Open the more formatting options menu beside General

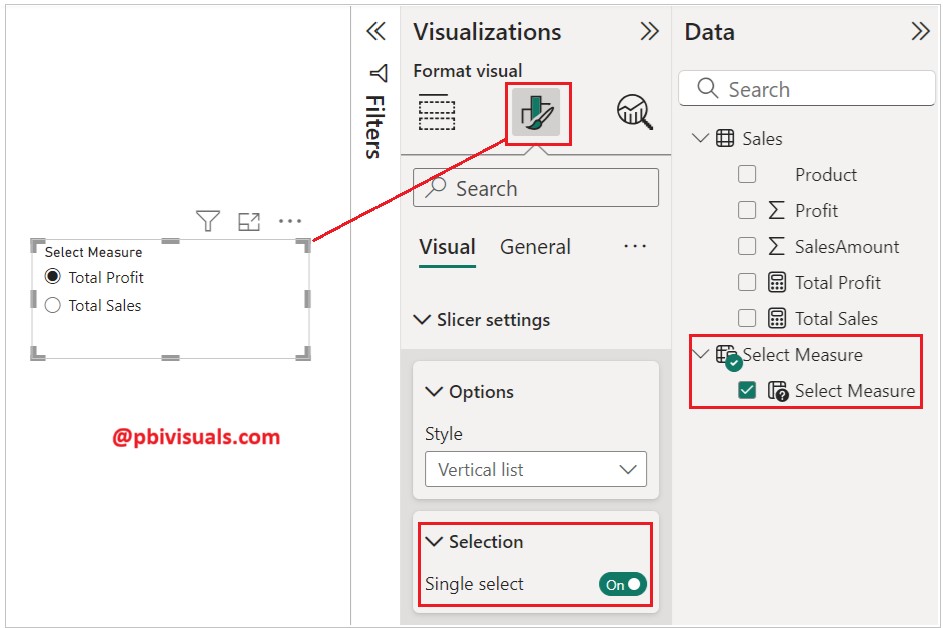[x=635, y=247]
